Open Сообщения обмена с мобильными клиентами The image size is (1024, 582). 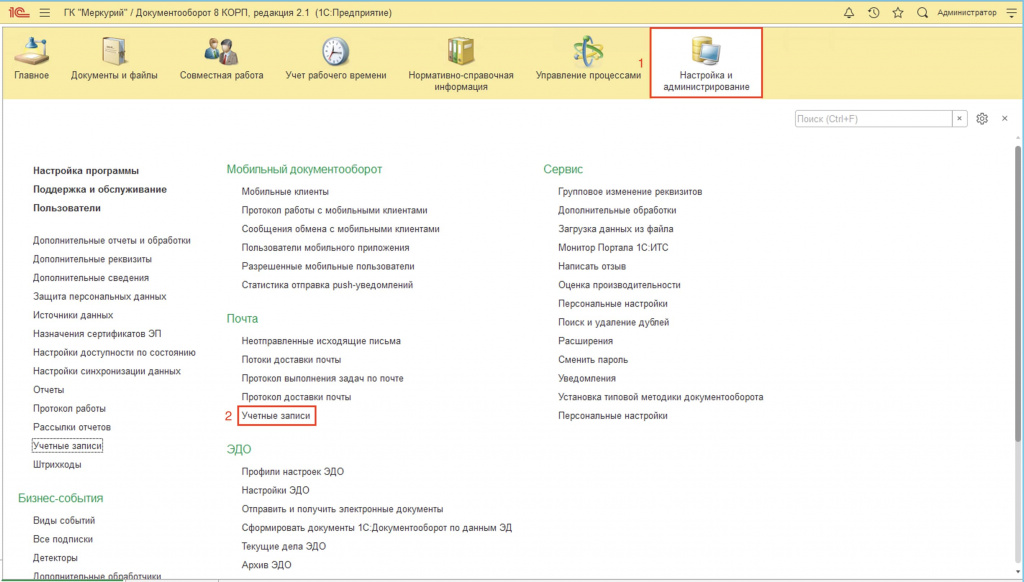[x=340, y=229]
